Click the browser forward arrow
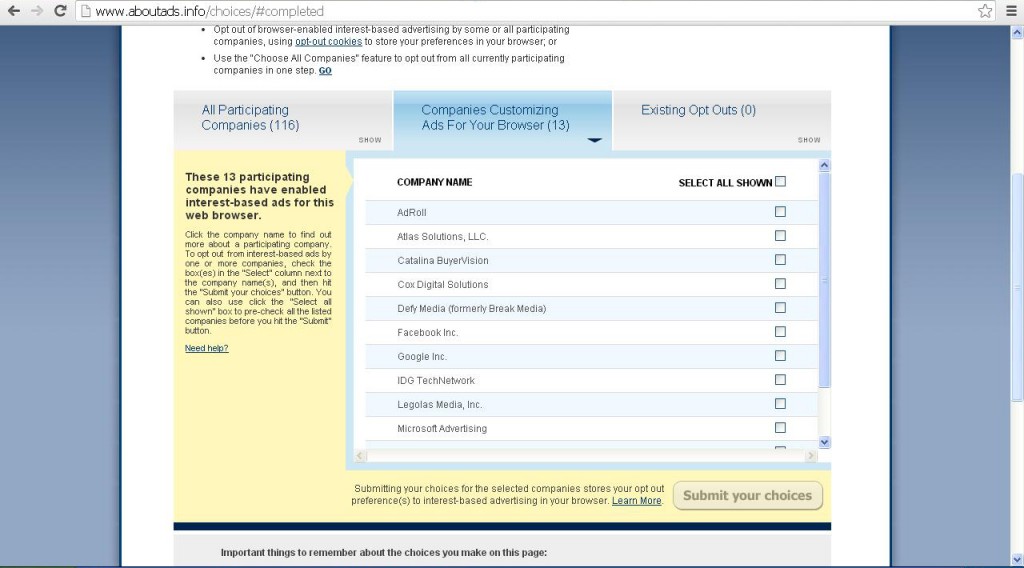1024x568 pixels. point(37,11)
